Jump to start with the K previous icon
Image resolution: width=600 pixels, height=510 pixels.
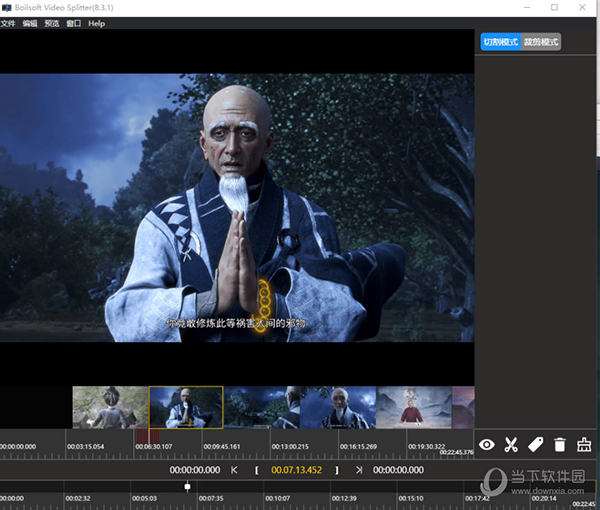234,470
